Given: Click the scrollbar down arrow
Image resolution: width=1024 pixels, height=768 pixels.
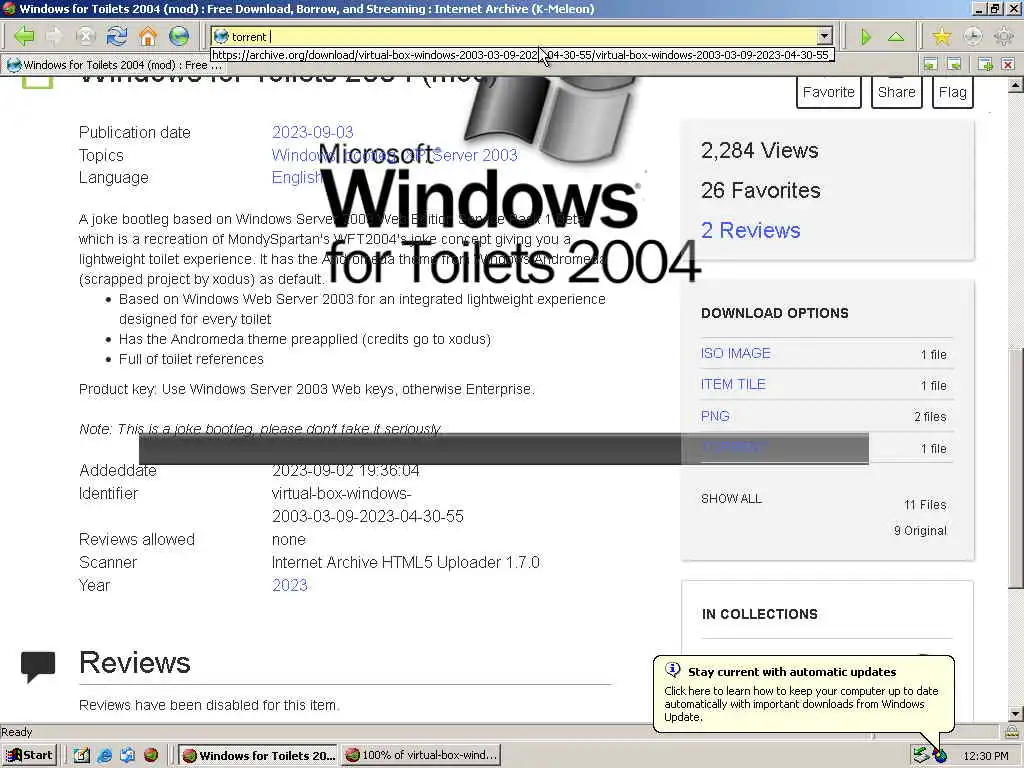Looking at the screenshot, I should (1016, 713).
